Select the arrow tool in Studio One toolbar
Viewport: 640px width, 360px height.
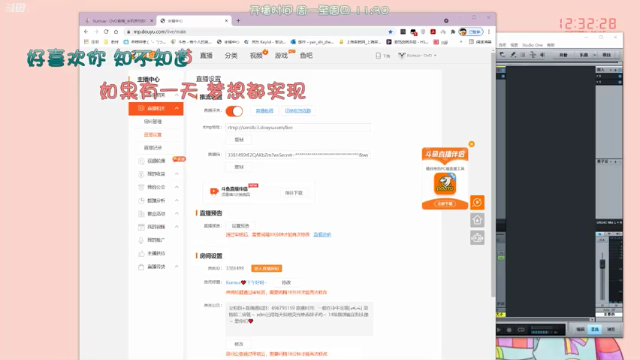(503, 55)
